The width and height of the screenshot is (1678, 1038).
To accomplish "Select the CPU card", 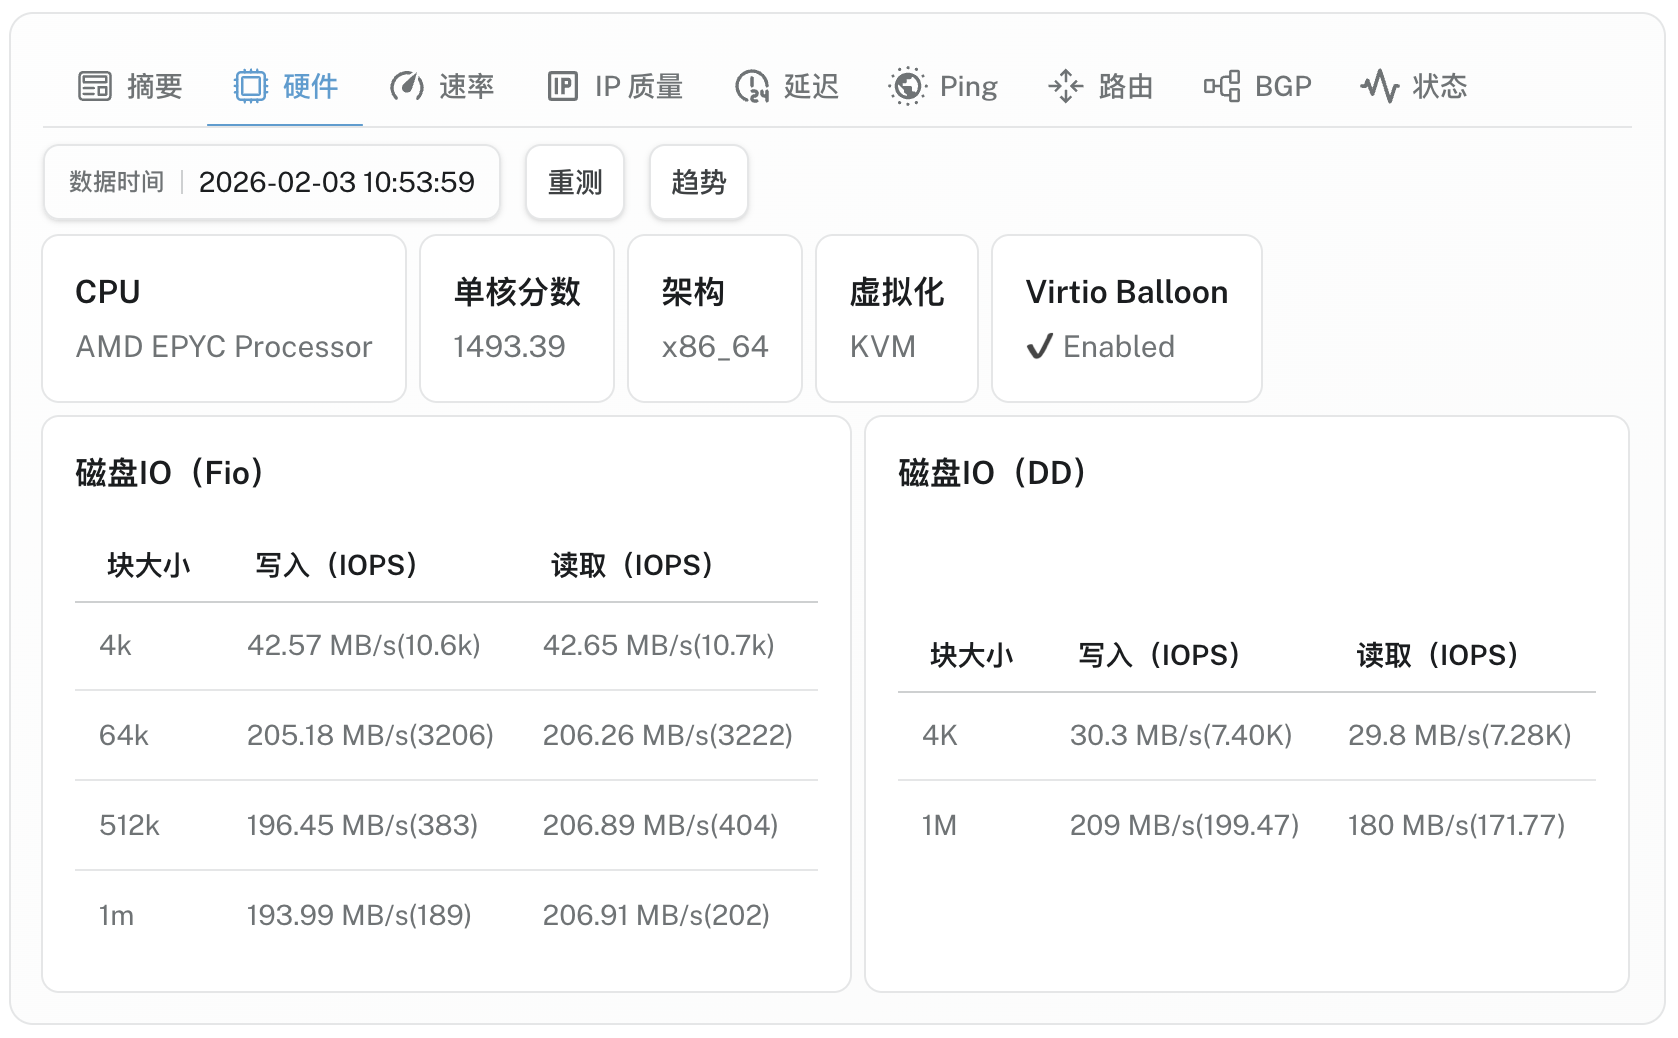I will click(x=223, y=318).
